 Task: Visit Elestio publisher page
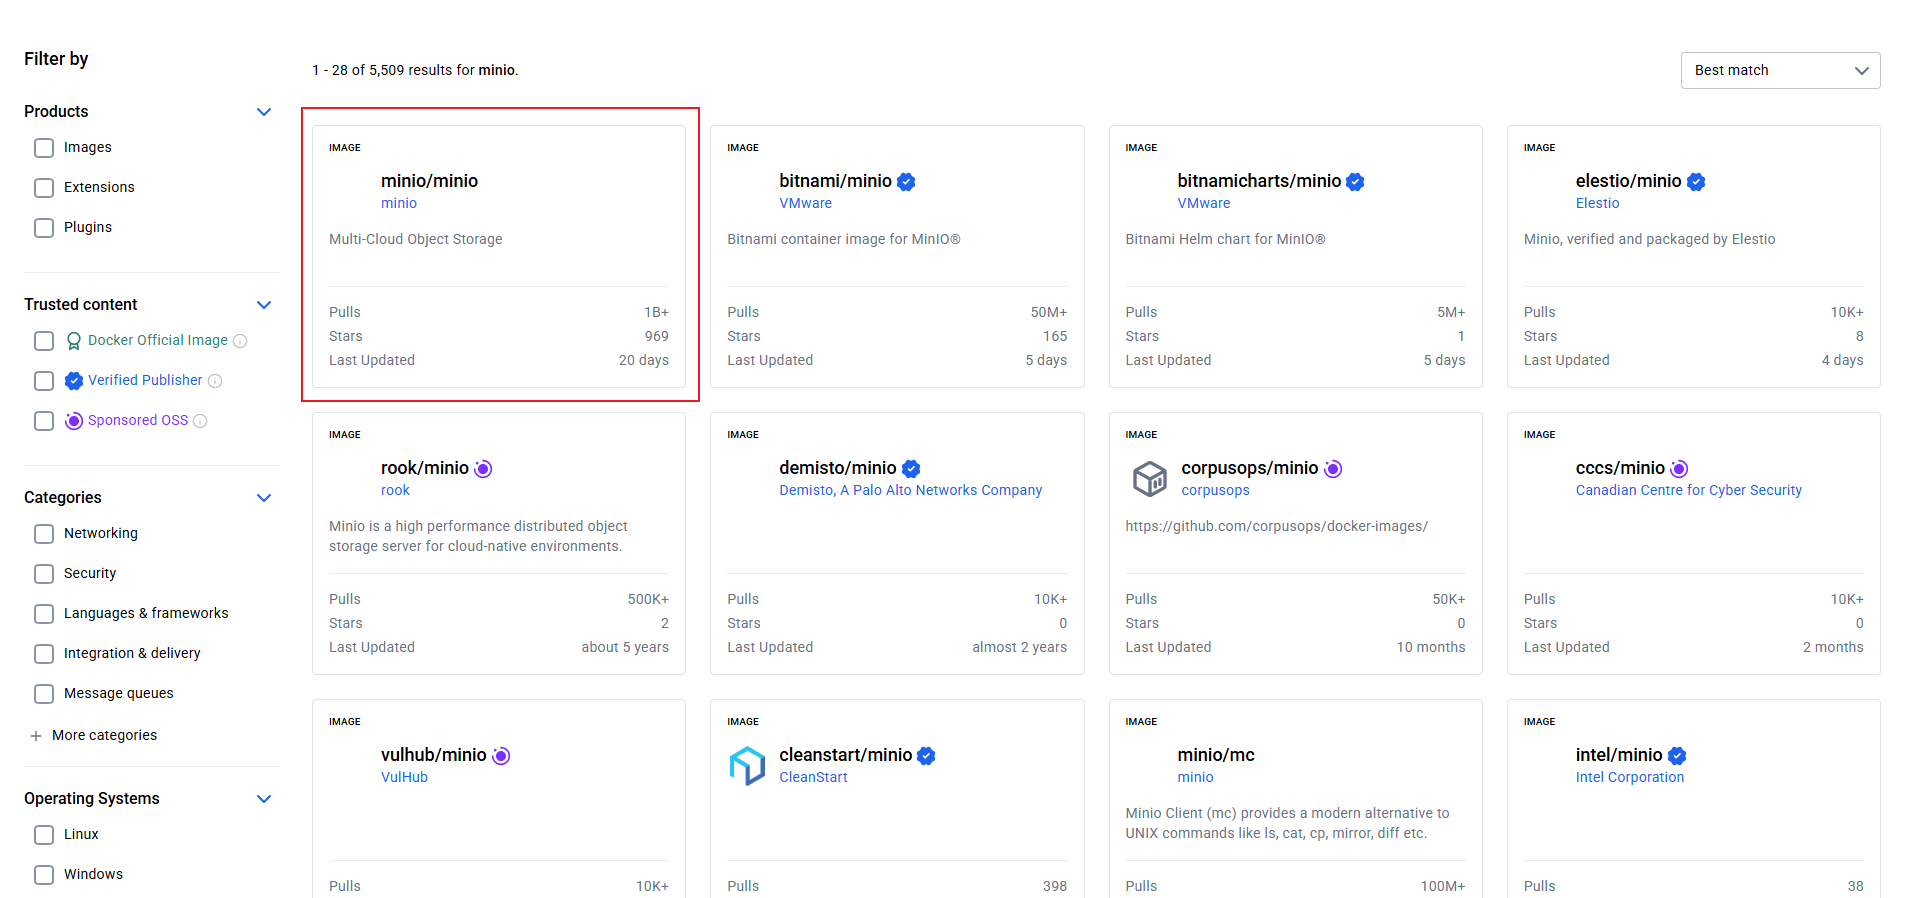tap(1597, 203)
